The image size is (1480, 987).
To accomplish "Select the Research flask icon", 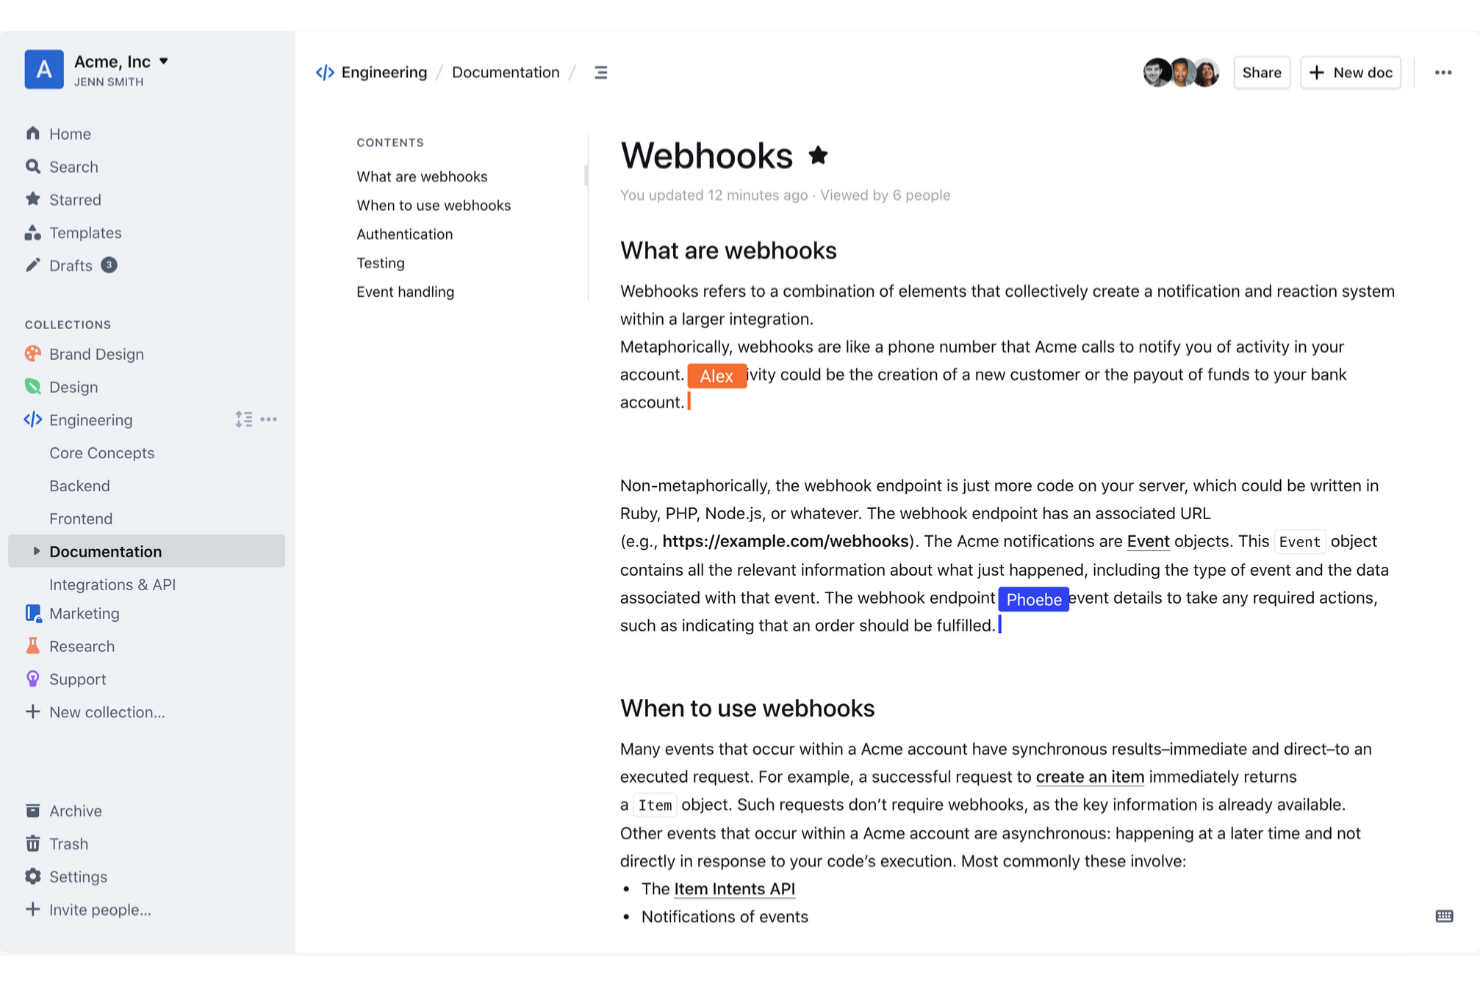I will pos(33,645).
